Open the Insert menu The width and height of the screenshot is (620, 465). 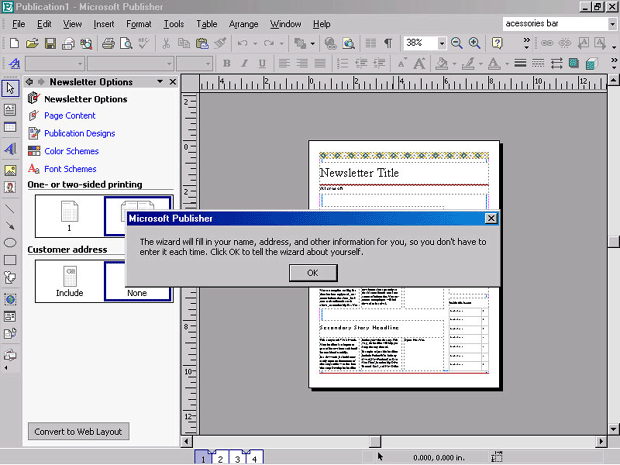pos(104,24)
